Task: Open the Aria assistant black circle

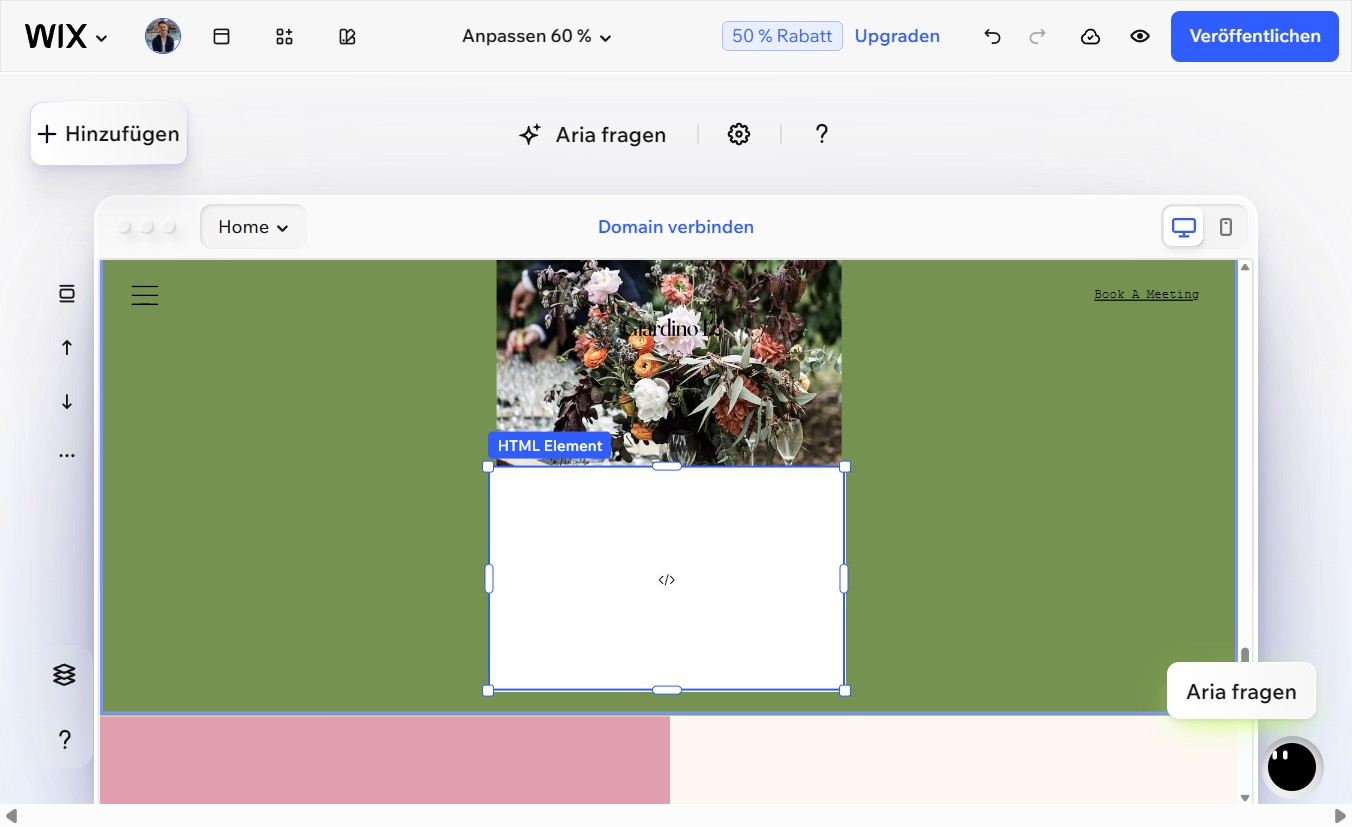Action: 1292,768
